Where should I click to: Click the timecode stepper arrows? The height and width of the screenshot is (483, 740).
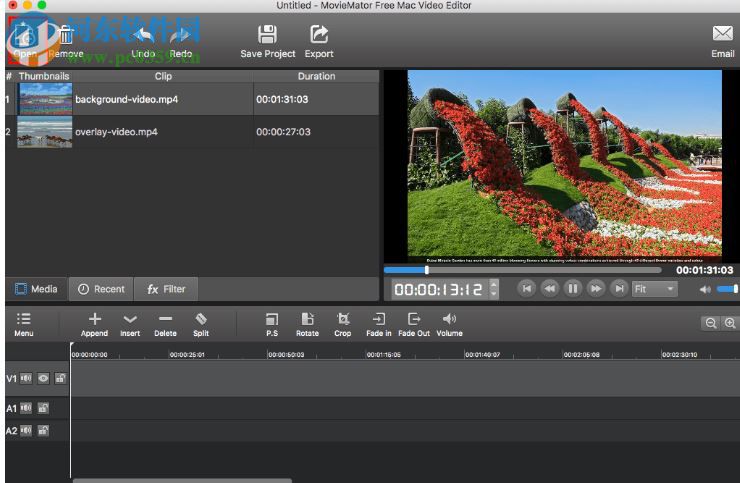click(494, 288)
